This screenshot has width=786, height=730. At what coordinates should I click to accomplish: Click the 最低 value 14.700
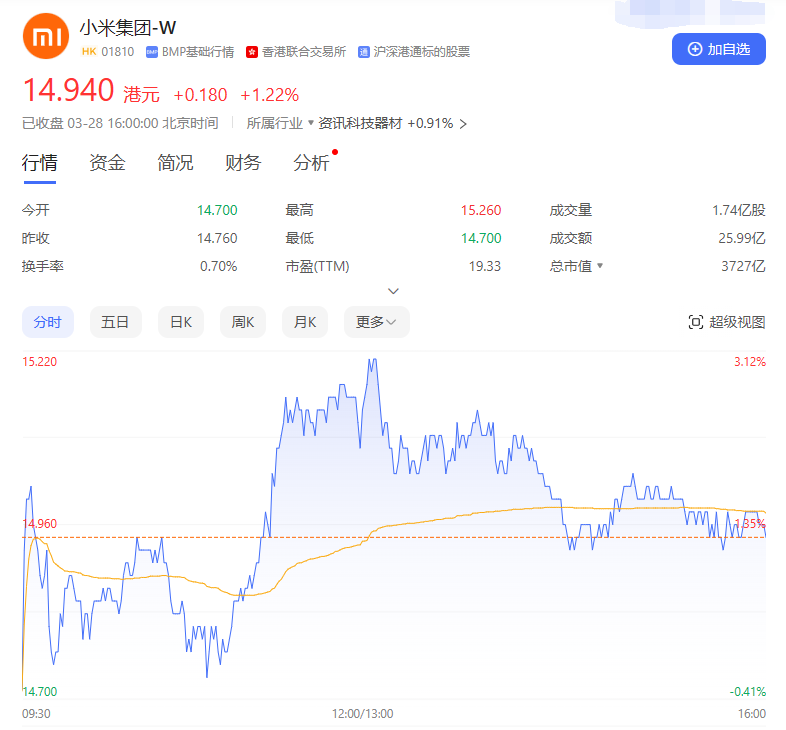(481, 238)
